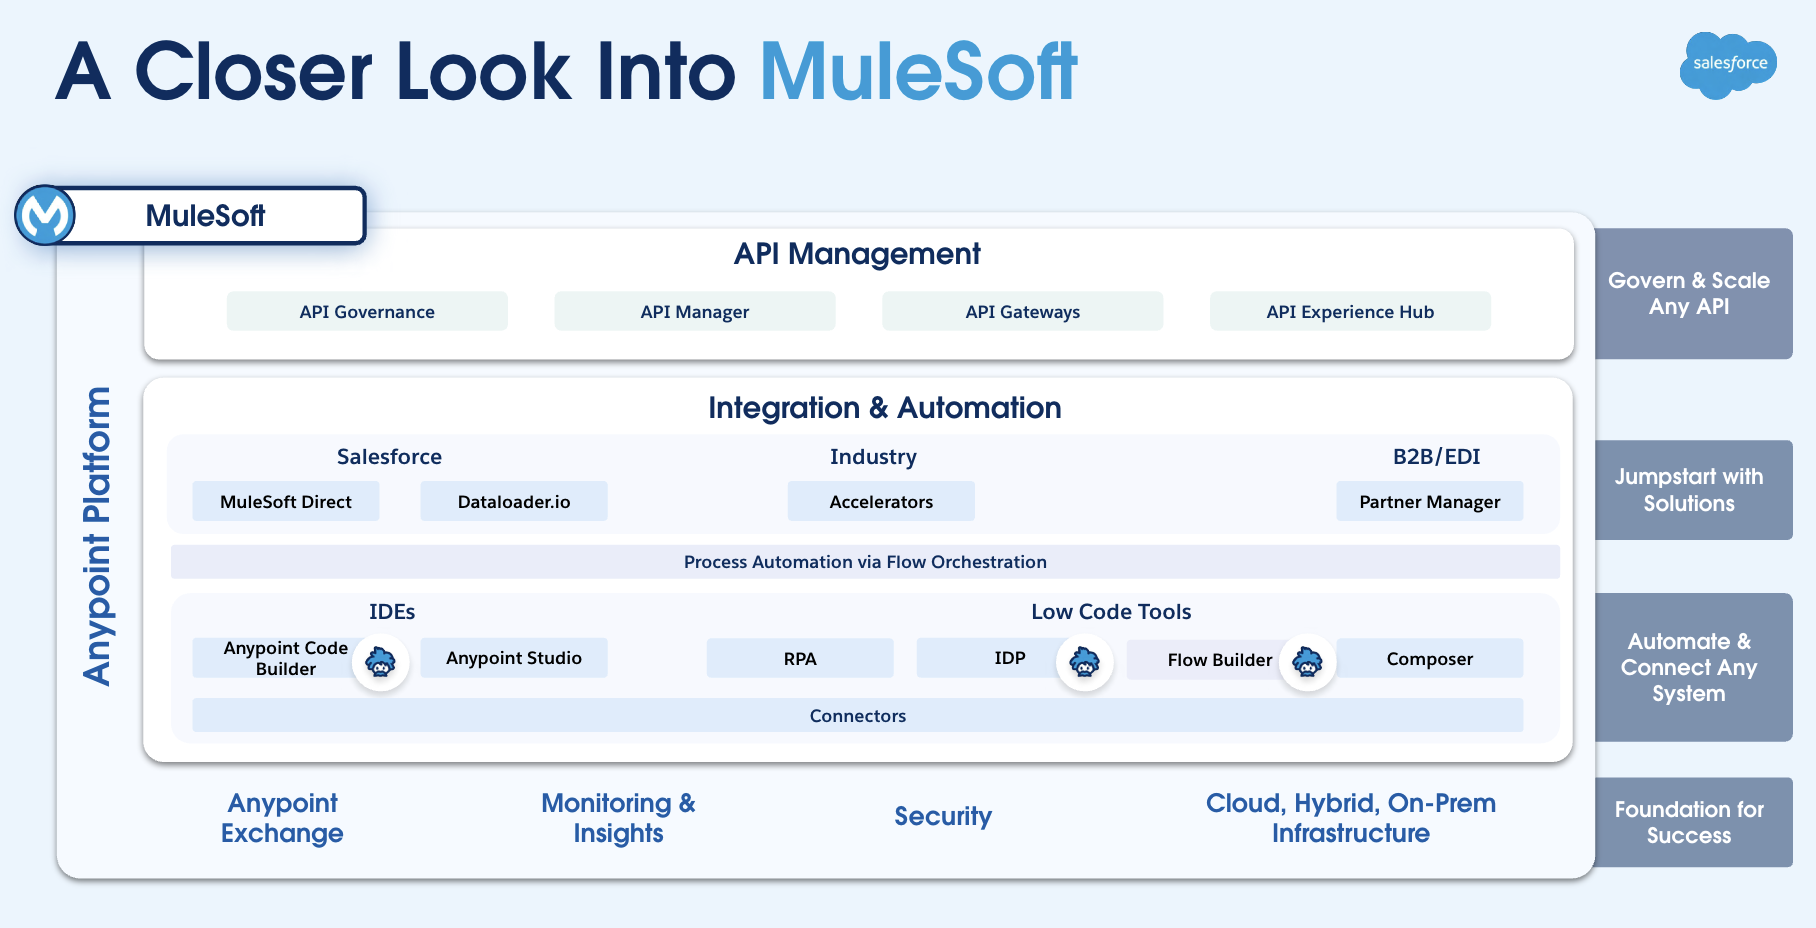Screen dimensions: 1816x928
Task: Select the Anypoint Code Builder box
Action: coord(286,658)
